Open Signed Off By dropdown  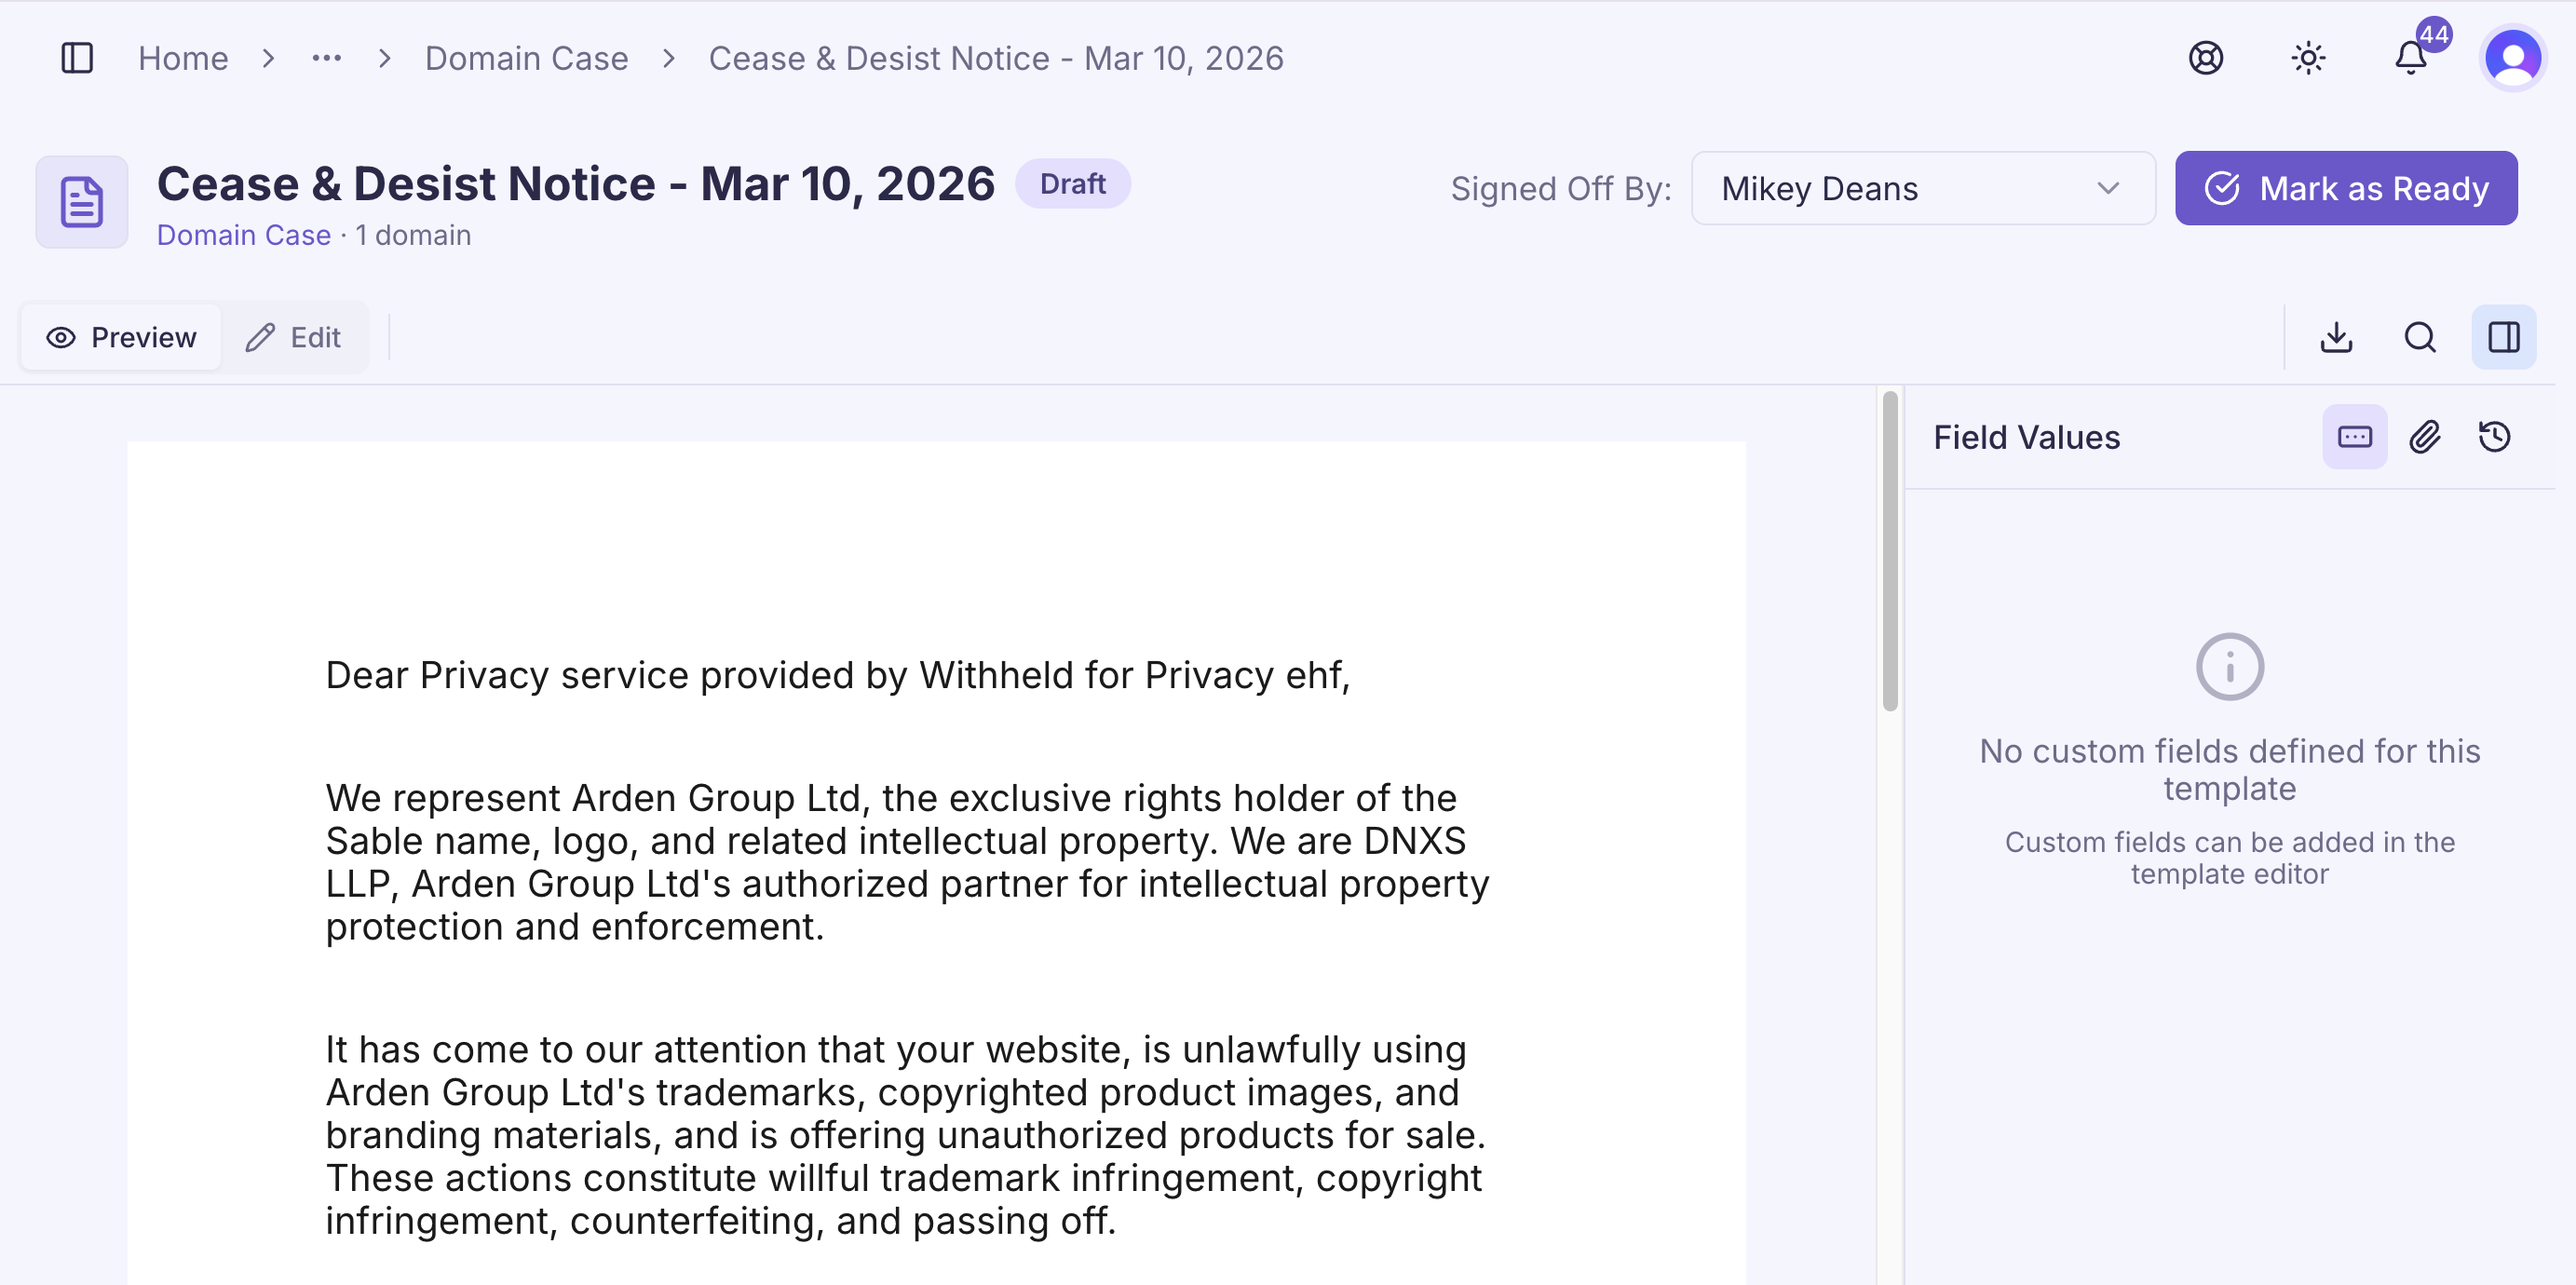[1922, 188]
